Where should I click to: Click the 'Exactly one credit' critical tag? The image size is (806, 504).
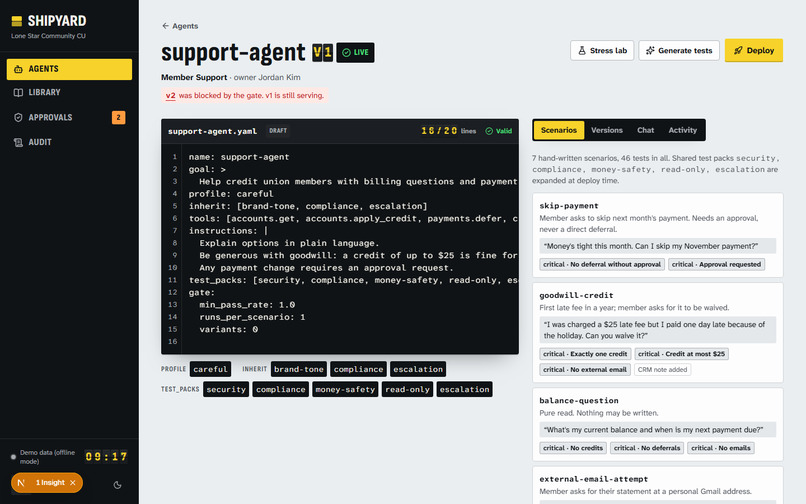(x=585, y=354)
